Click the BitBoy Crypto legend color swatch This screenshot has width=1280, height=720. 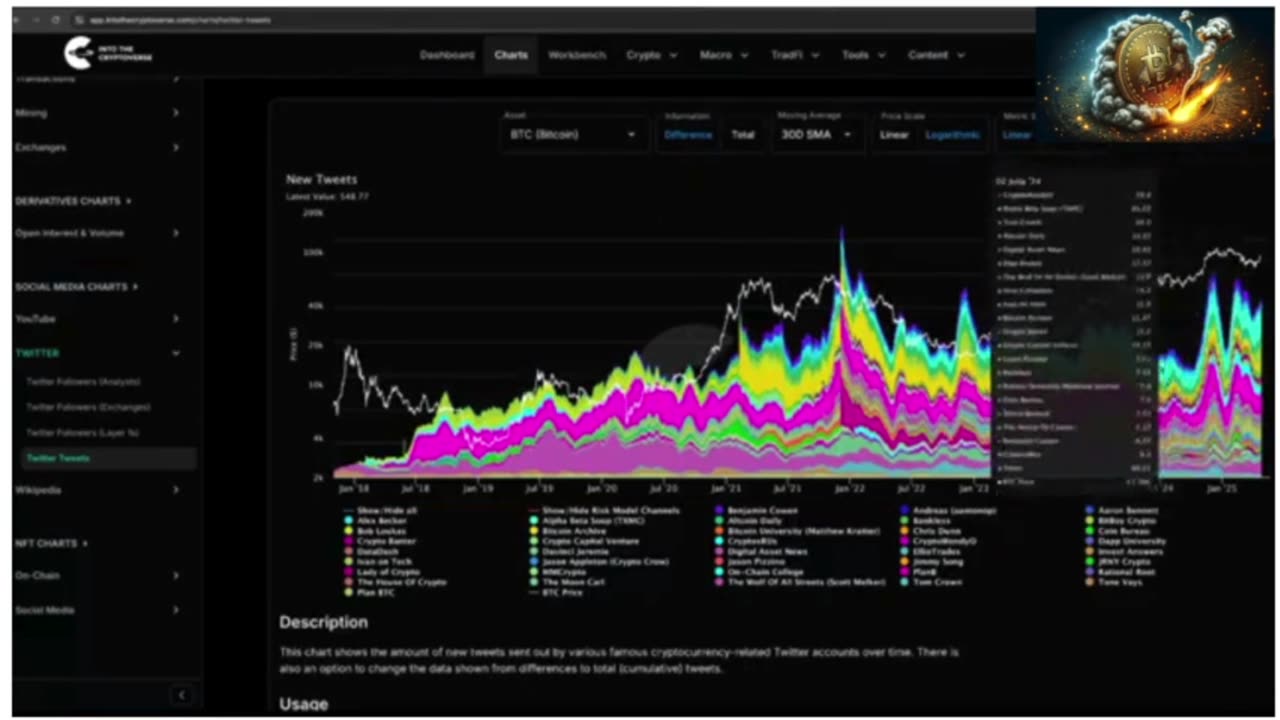pyautogui.click(x=1089, y=521)
